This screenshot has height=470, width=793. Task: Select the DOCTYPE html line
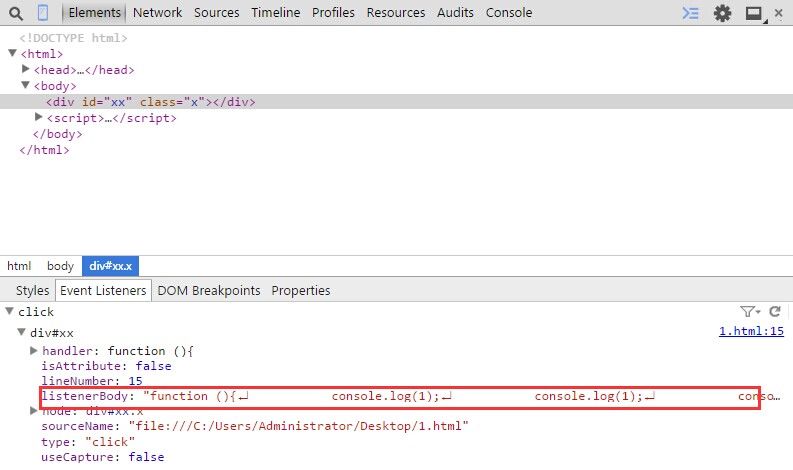73,38
